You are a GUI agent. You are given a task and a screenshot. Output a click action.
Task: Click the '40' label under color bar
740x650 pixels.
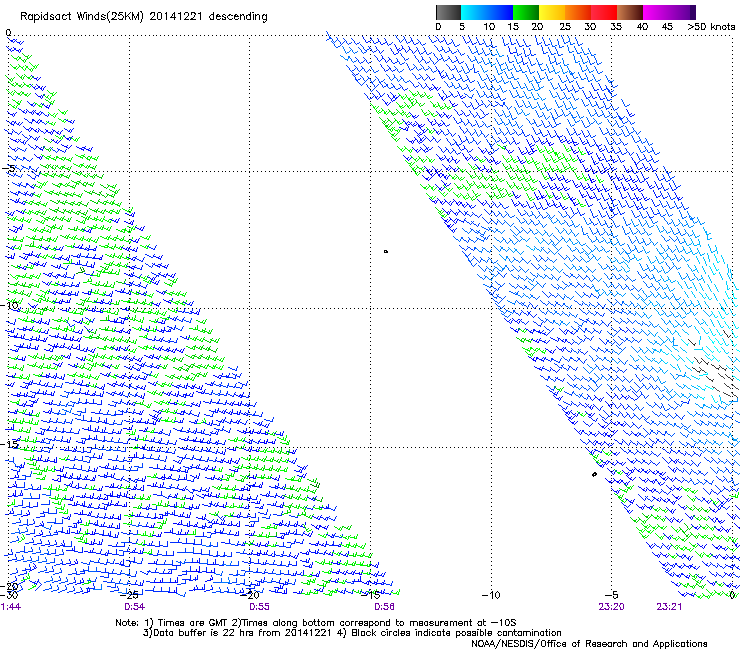[x=642, y=26]
